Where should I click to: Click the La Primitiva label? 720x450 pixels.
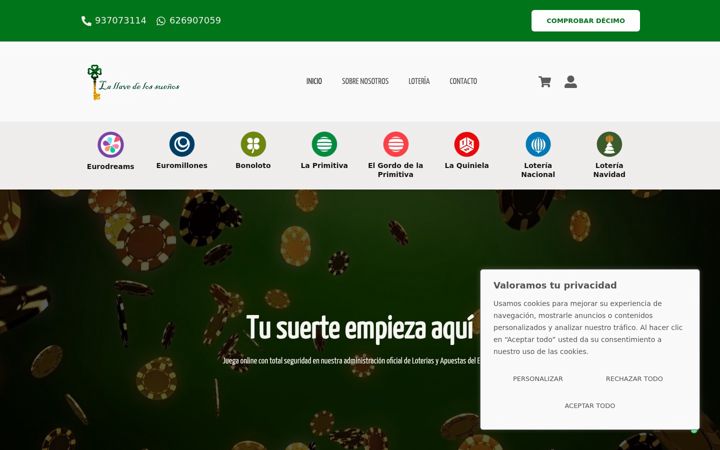324,165
